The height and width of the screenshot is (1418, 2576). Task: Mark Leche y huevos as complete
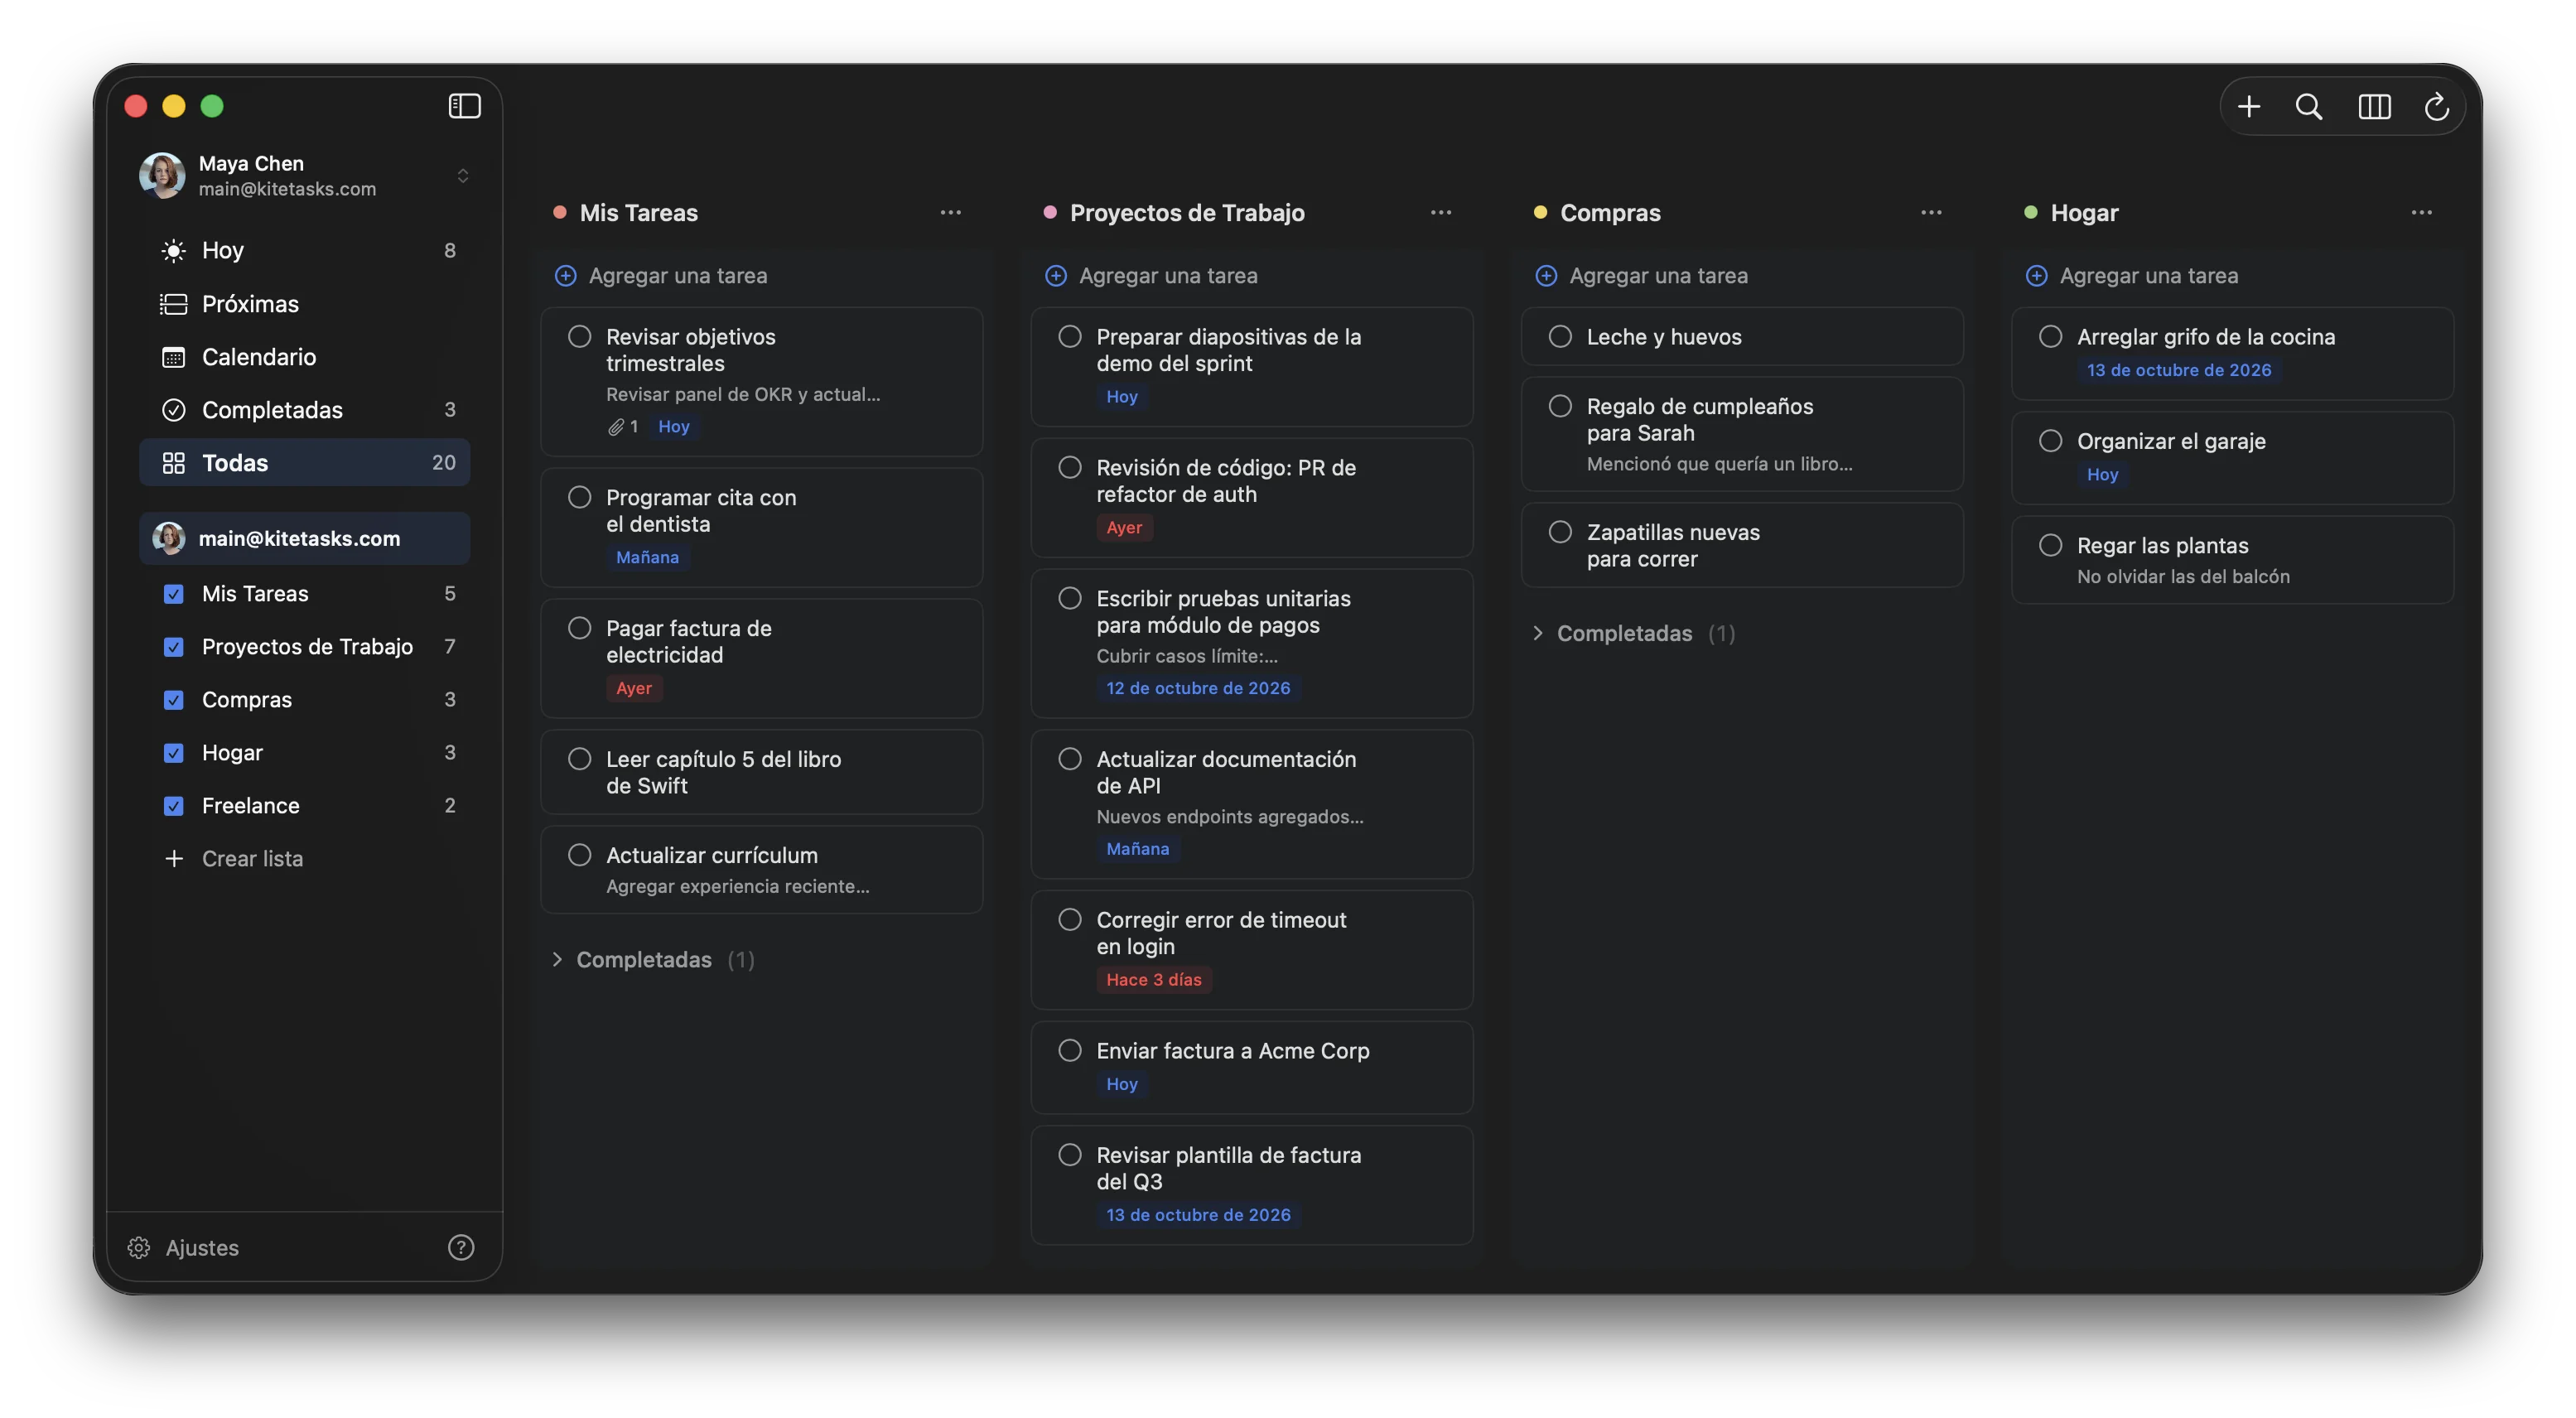pyautogui.click(x=1560, y=336)
